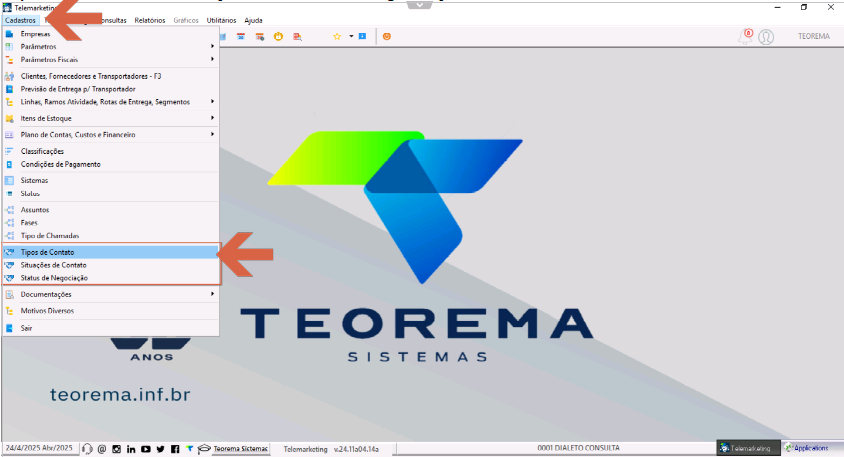Click the blue square toolbar icon

click(x=362, y=37)
